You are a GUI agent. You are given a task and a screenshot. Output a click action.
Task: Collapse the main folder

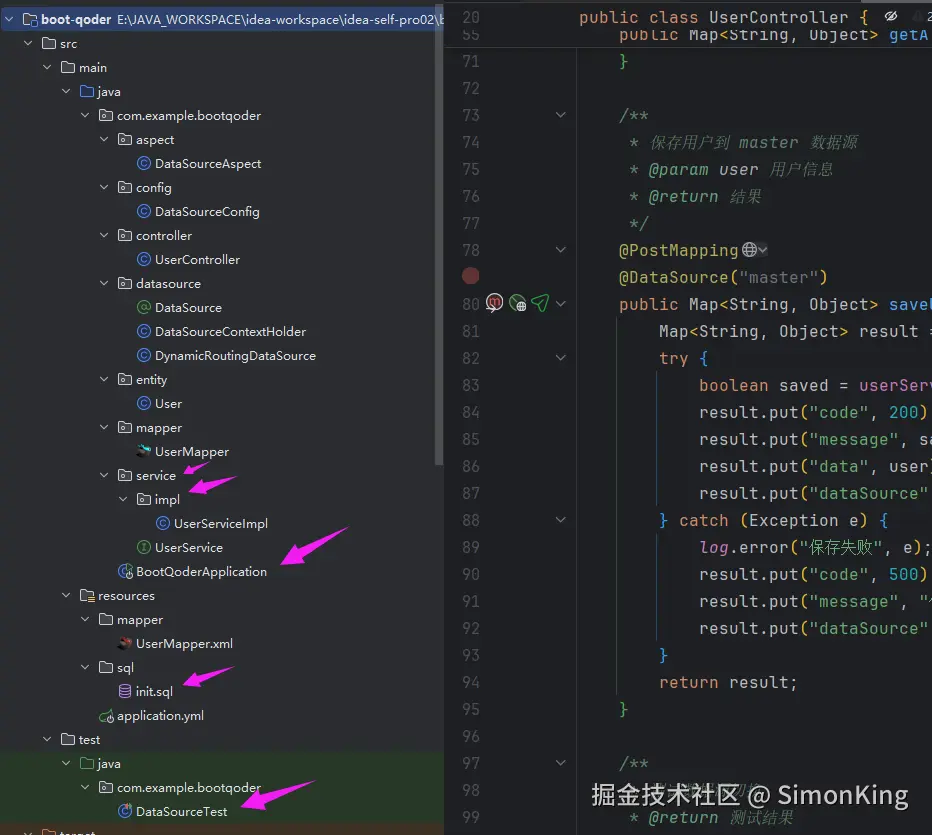pyautogui.click(x=47, y=68)
